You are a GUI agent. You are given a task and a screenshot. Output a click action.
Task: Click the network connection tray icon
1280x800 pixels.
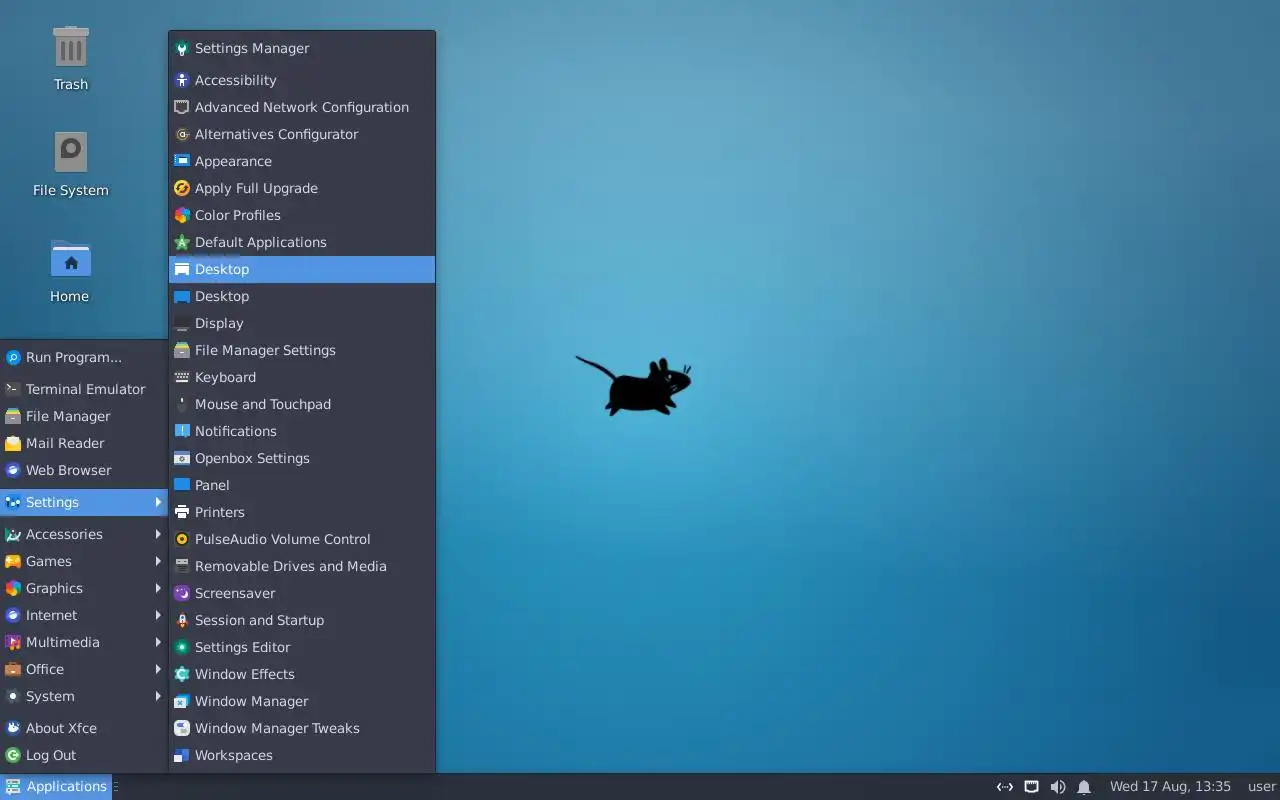(x=1005, y=787)
